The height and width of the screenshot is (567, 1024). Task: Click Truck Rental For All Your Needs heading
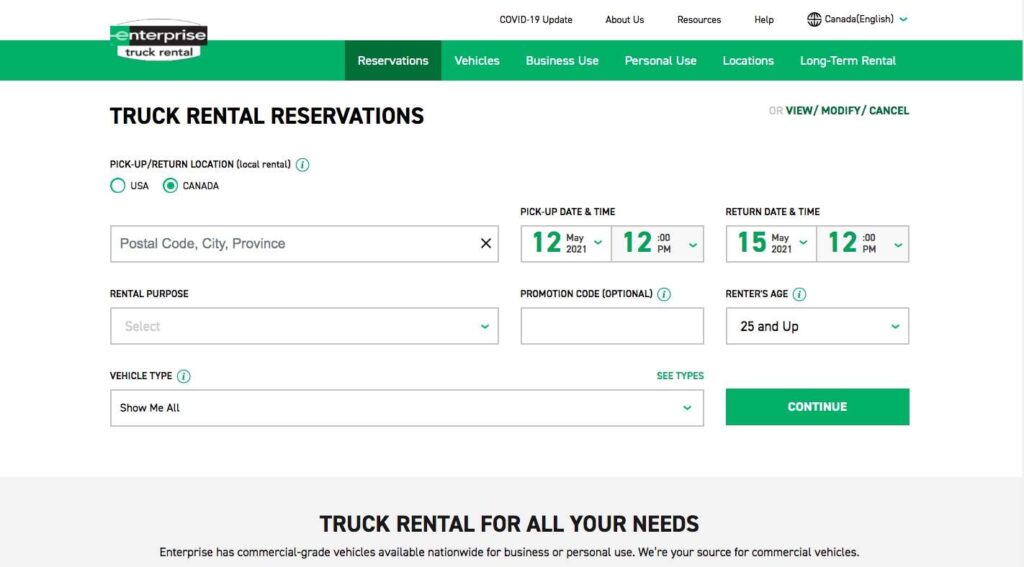tap(509, 524)
